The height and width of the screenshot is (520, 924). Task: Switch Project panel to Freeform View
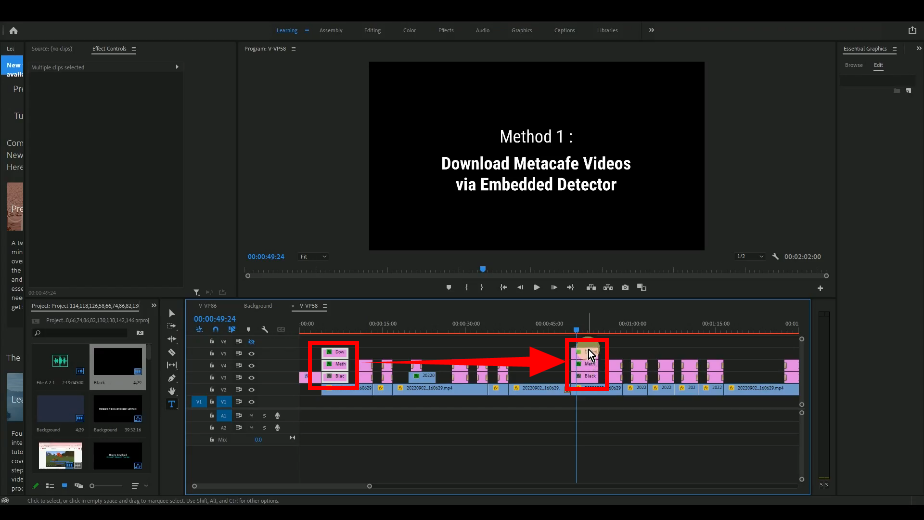79,486
